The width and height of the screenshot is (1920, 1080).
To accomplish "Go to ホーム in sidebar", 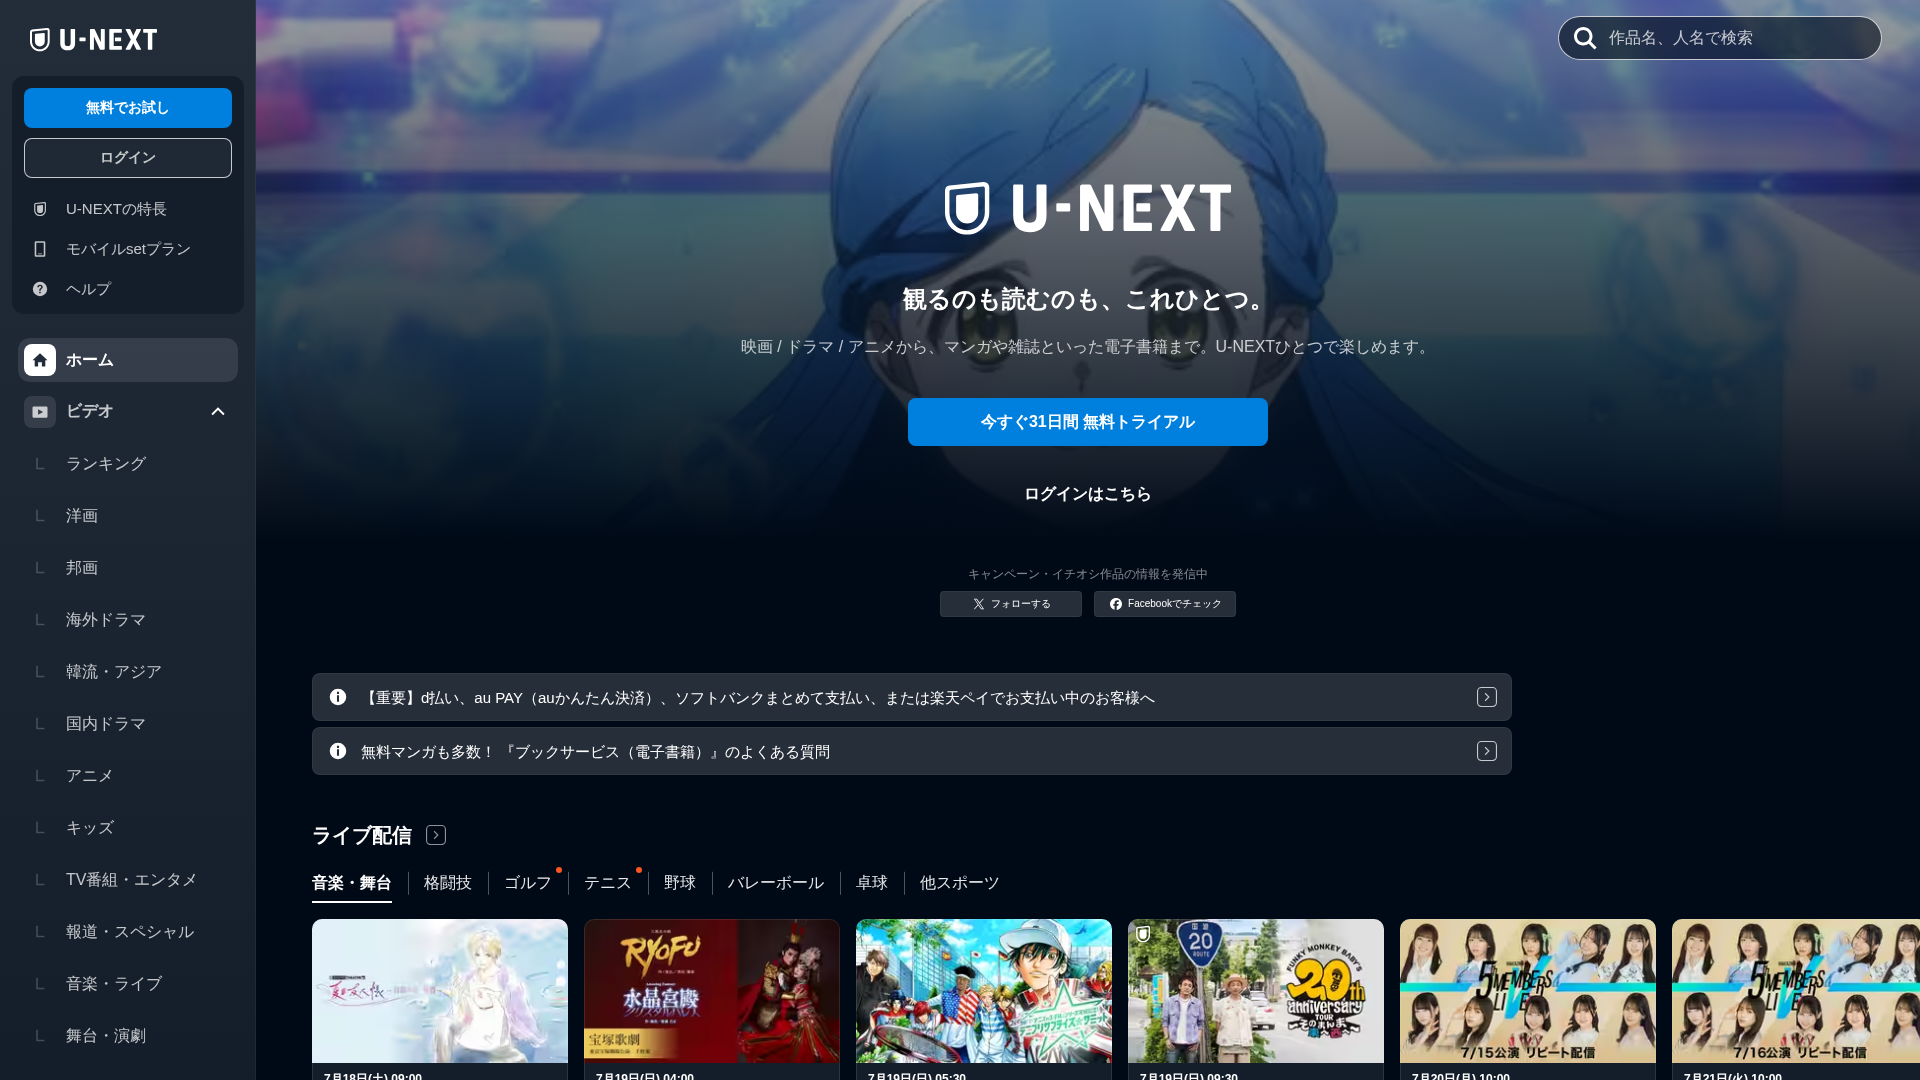I will 128,360.
